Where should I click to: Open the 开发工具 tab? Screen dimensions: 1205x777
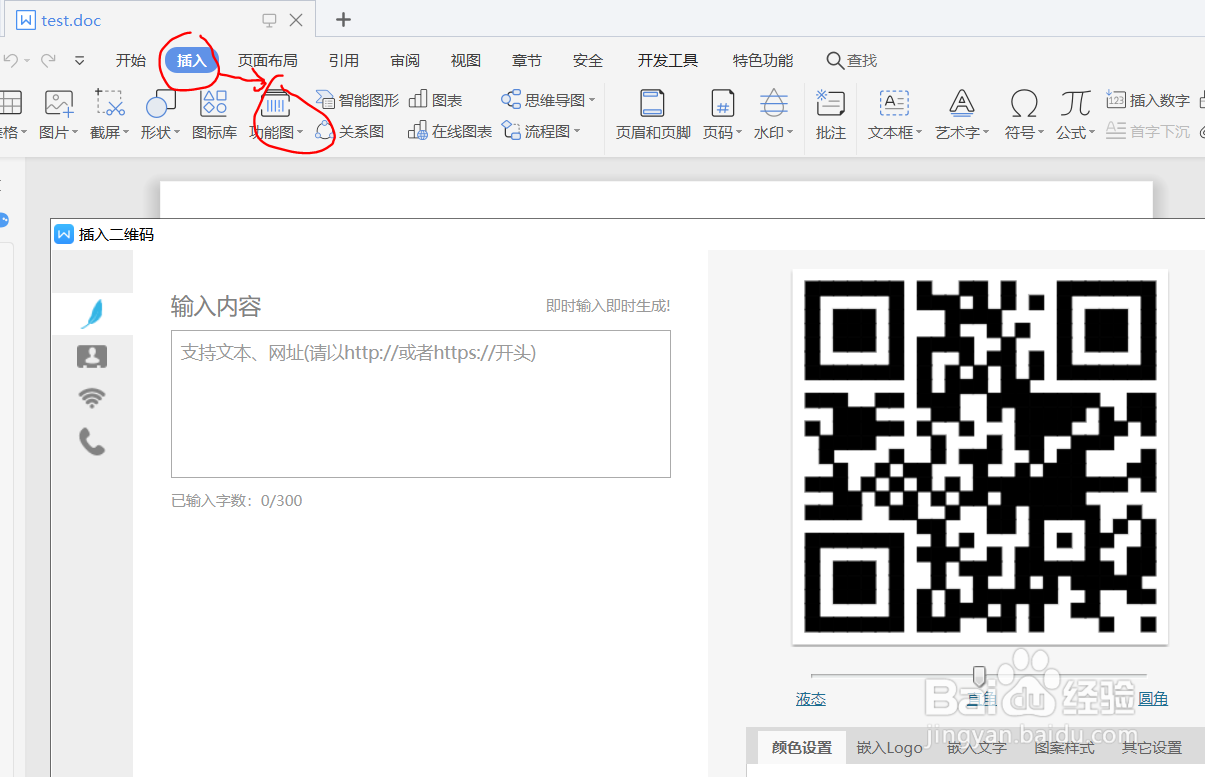click(x=668, y=61)
